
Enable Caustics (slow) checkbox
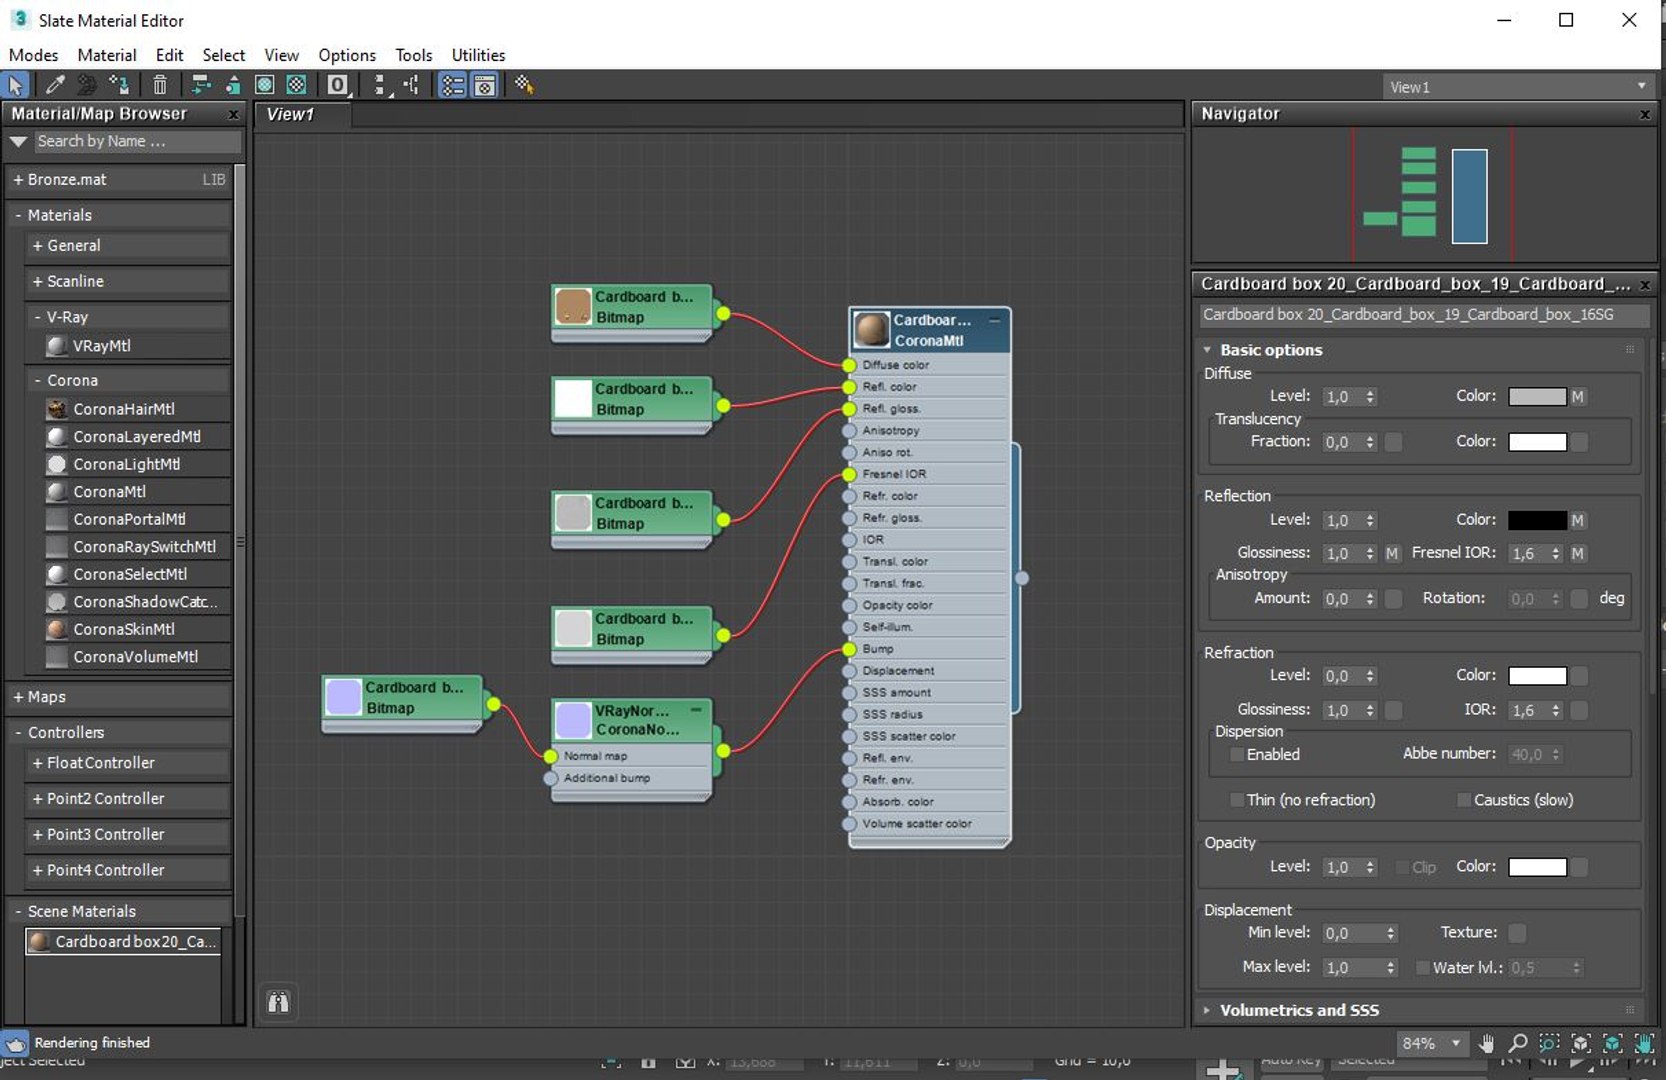(x=1464, y=800)
